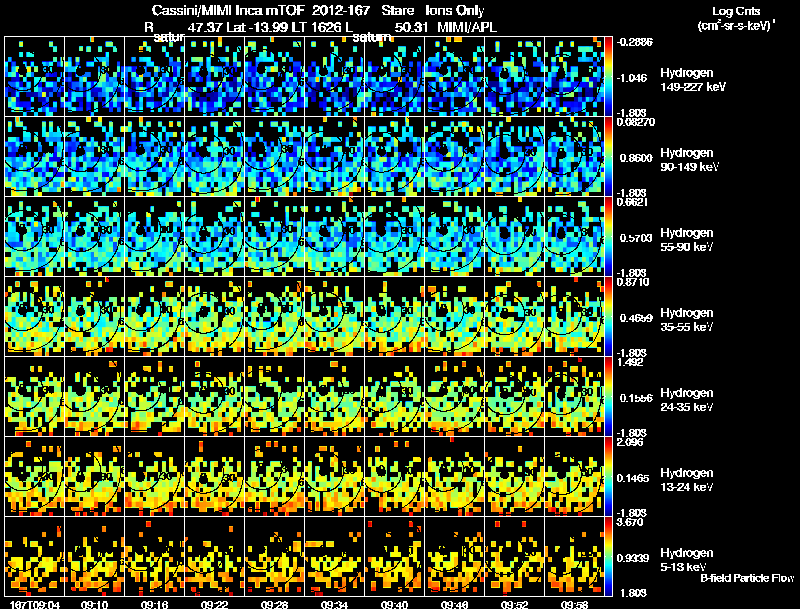Click the '09:46' time label
This screenshot has width=800, height=609.
[455, 605]
